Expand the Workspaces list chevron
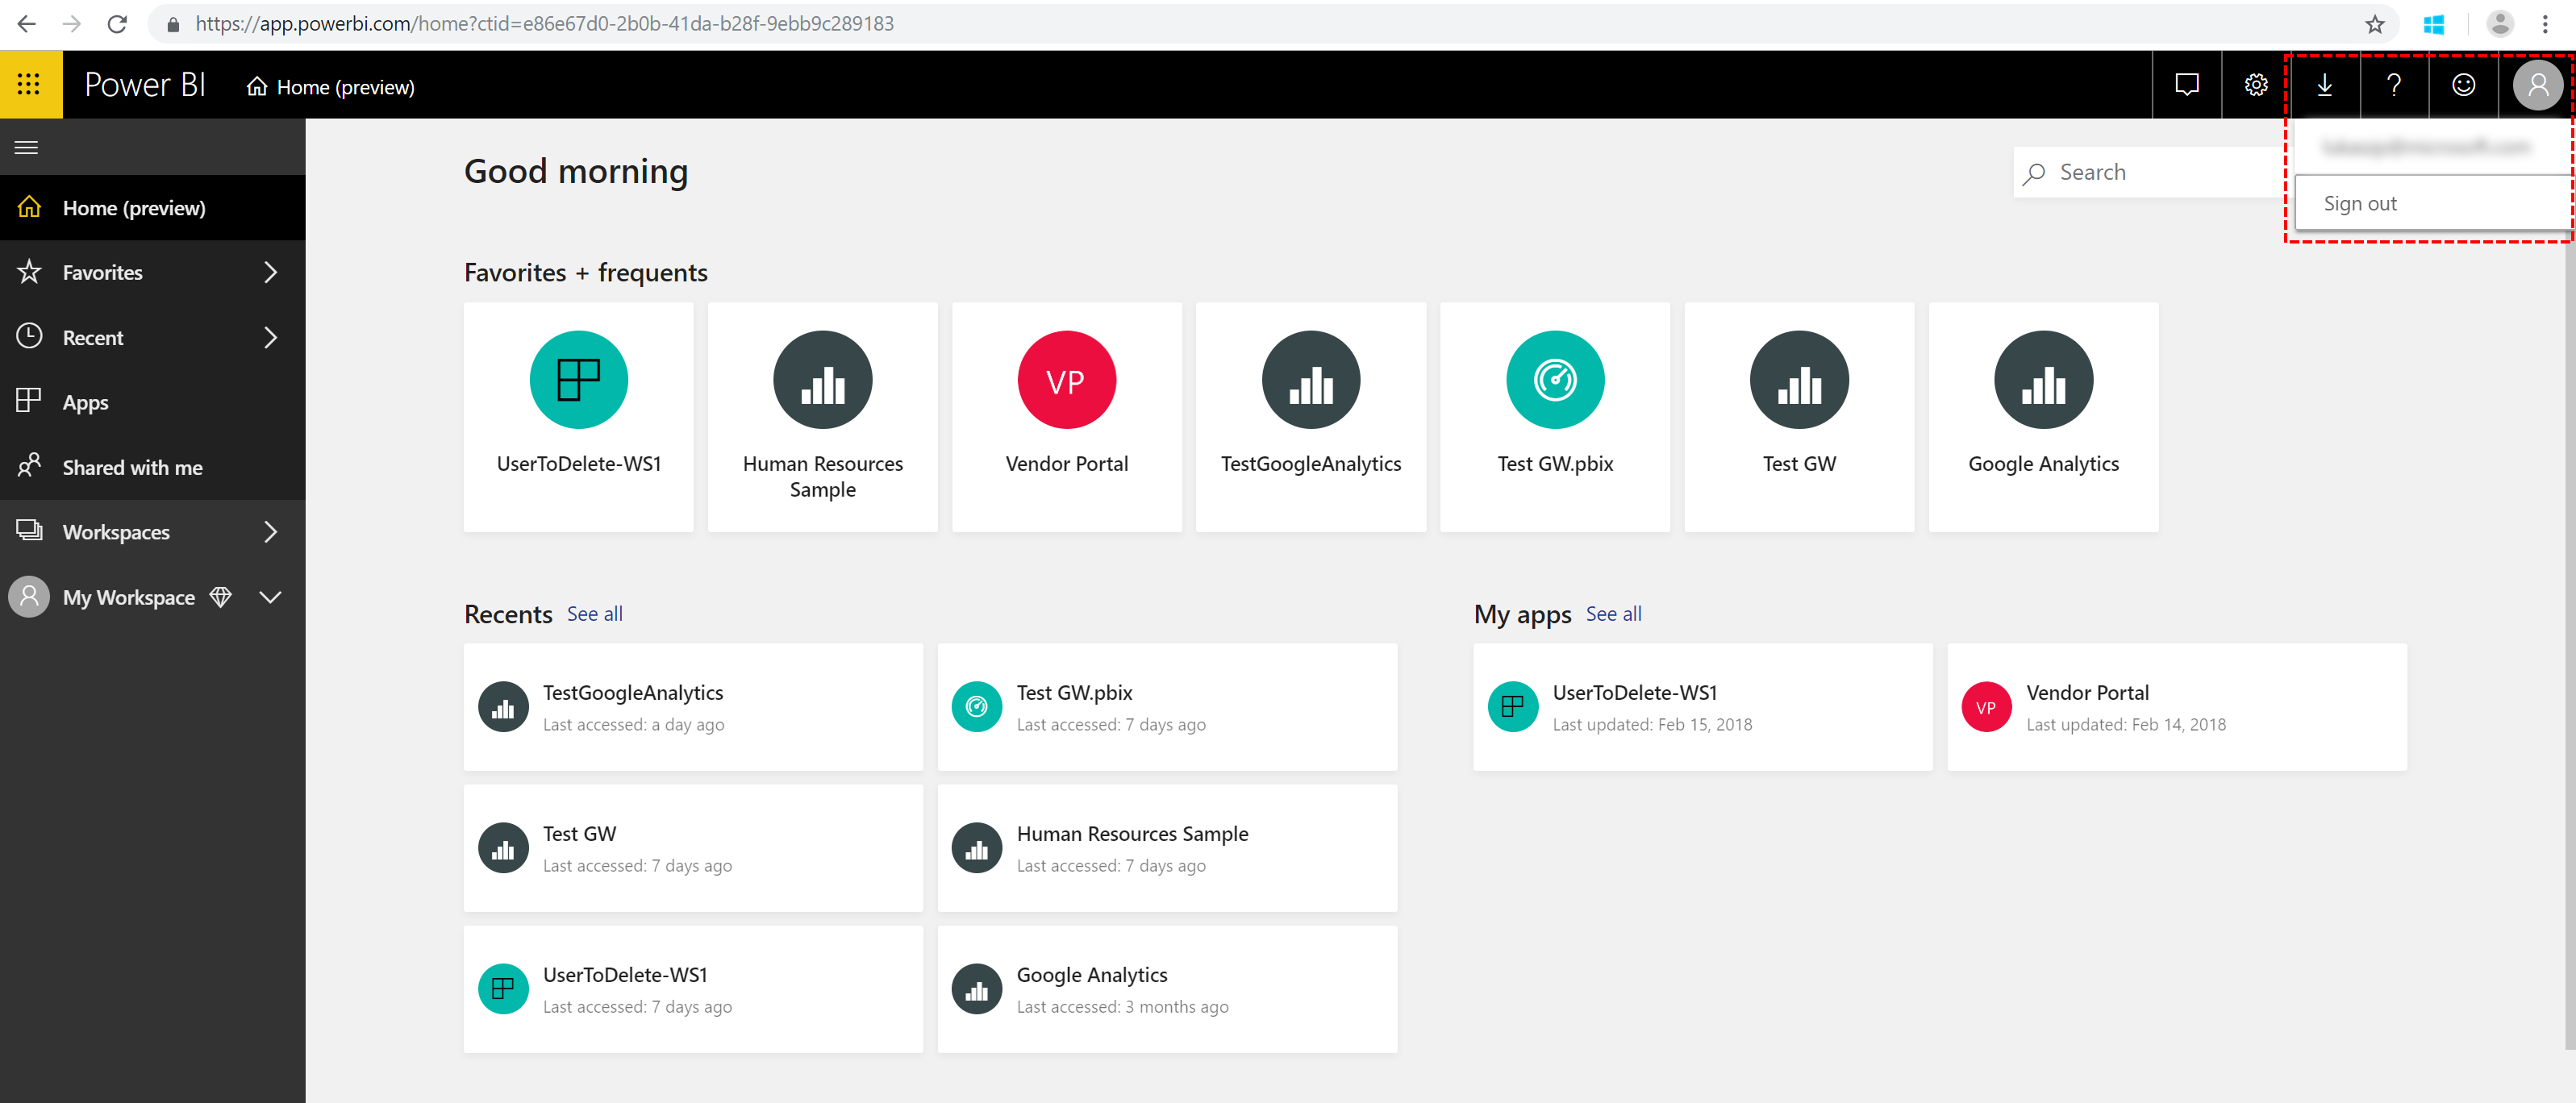2576x1103 pixels. 270,531
